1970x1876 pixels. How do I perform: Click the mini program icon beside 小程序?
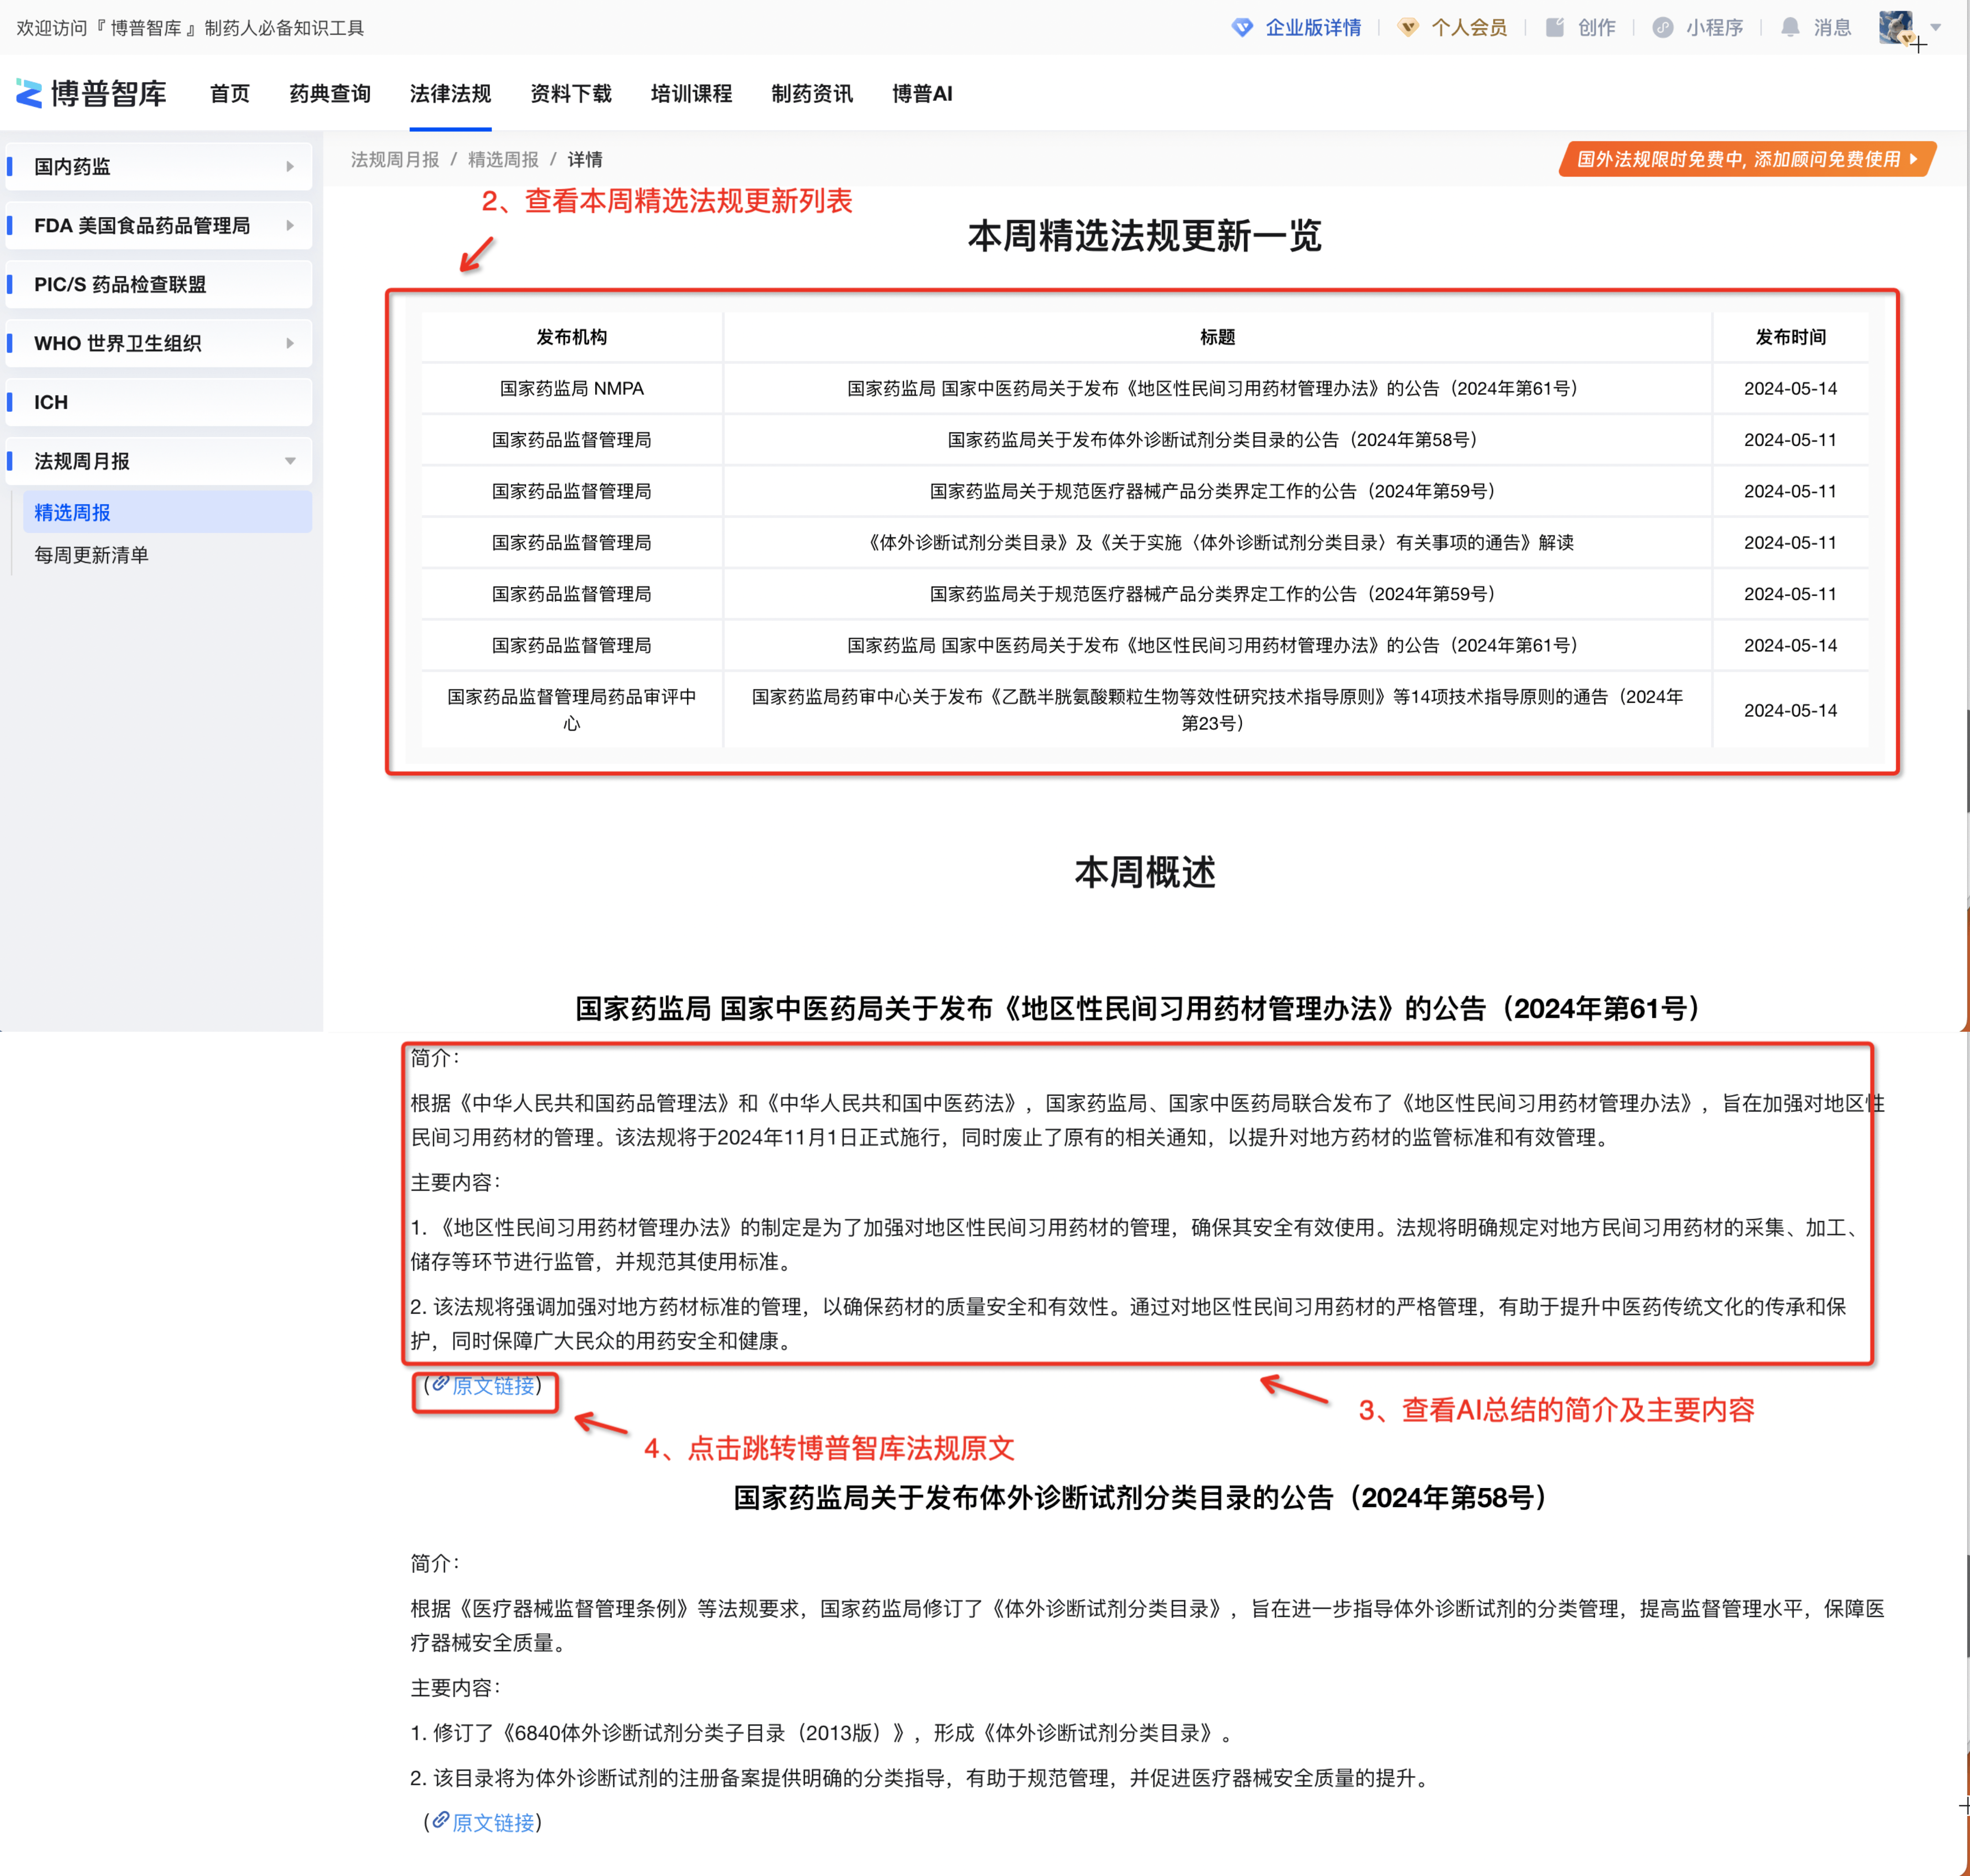coord(1663,27)
